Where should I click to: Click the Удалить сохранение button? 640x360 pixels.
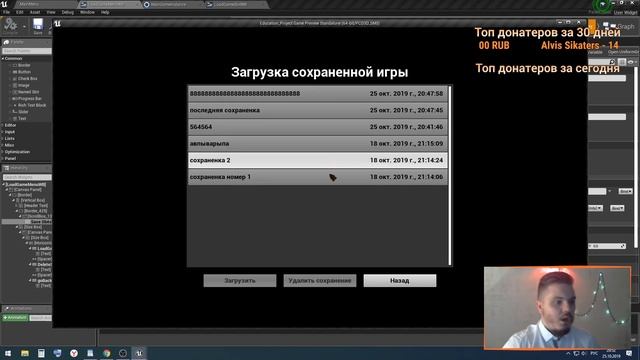(x=320, y=280)
